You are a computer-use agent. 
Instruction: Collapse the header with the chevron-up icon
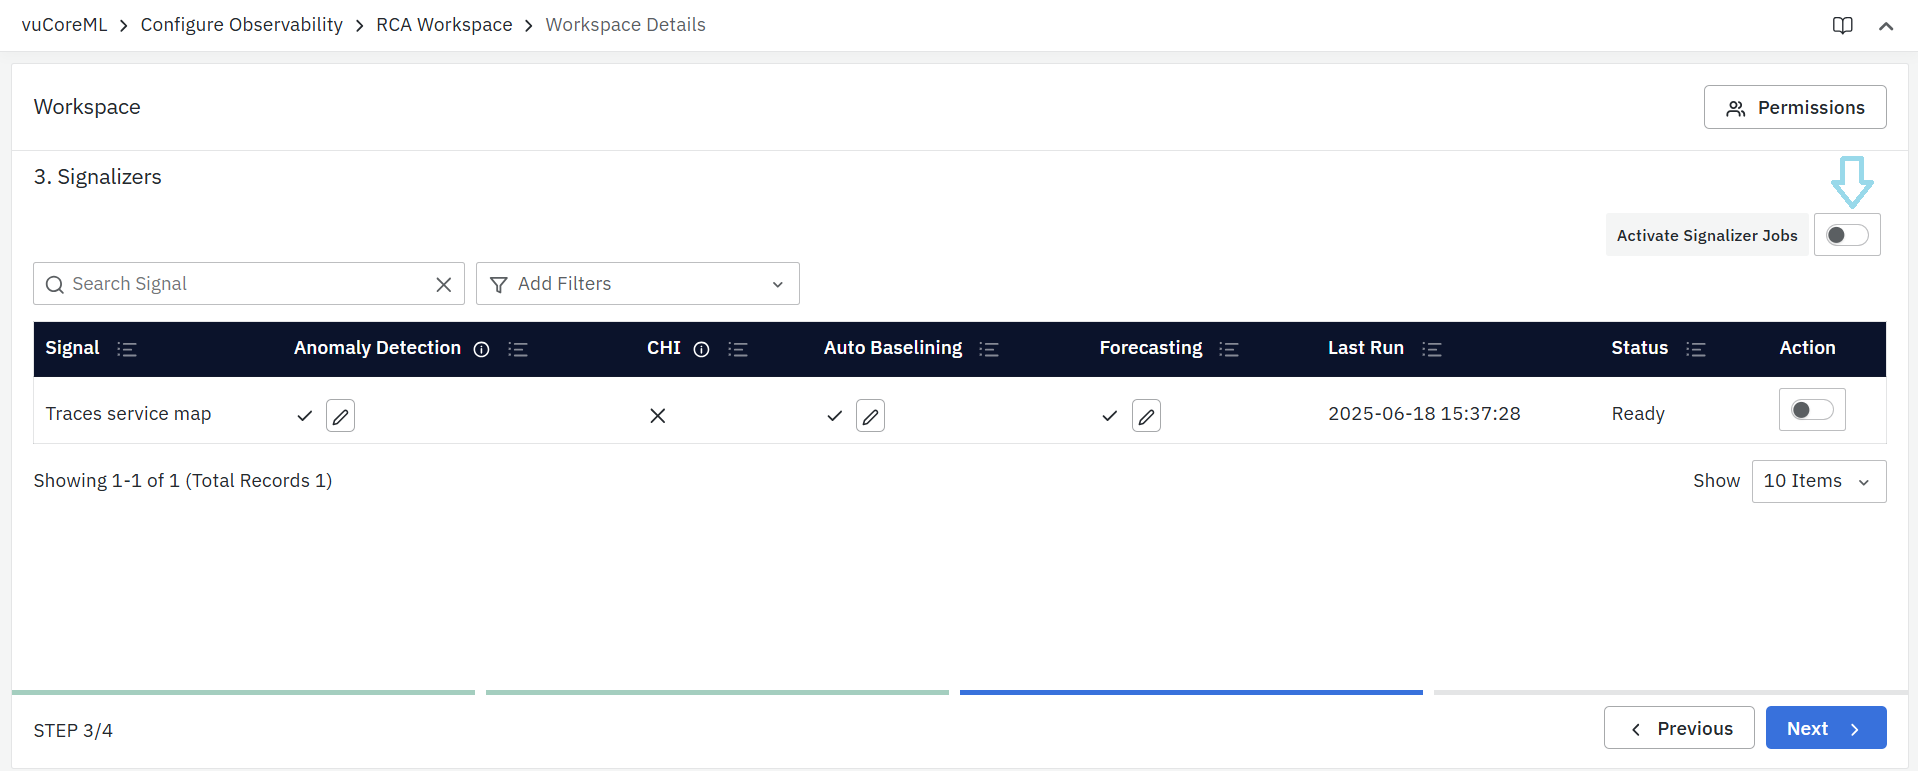click(1886, 26)
